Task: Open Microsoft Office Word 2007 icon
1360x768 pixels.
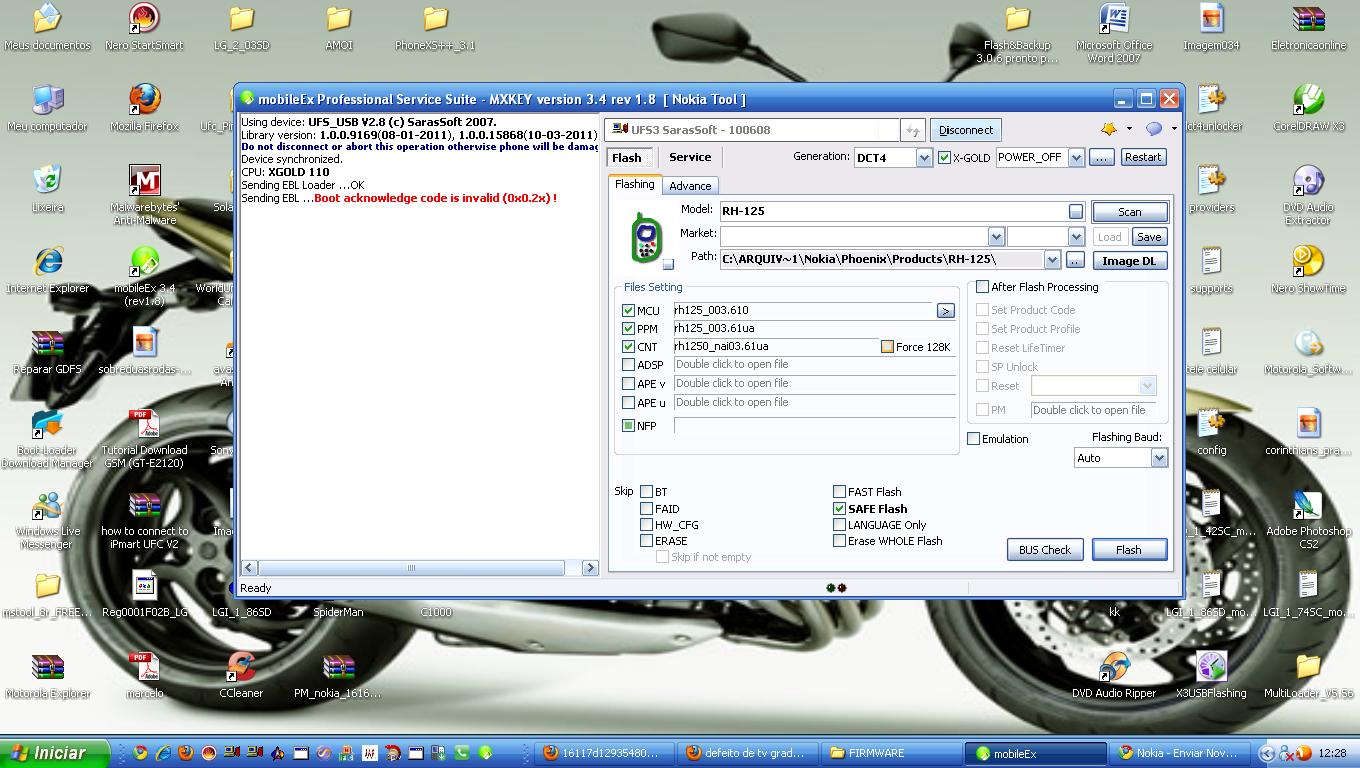Action: 1114,33
